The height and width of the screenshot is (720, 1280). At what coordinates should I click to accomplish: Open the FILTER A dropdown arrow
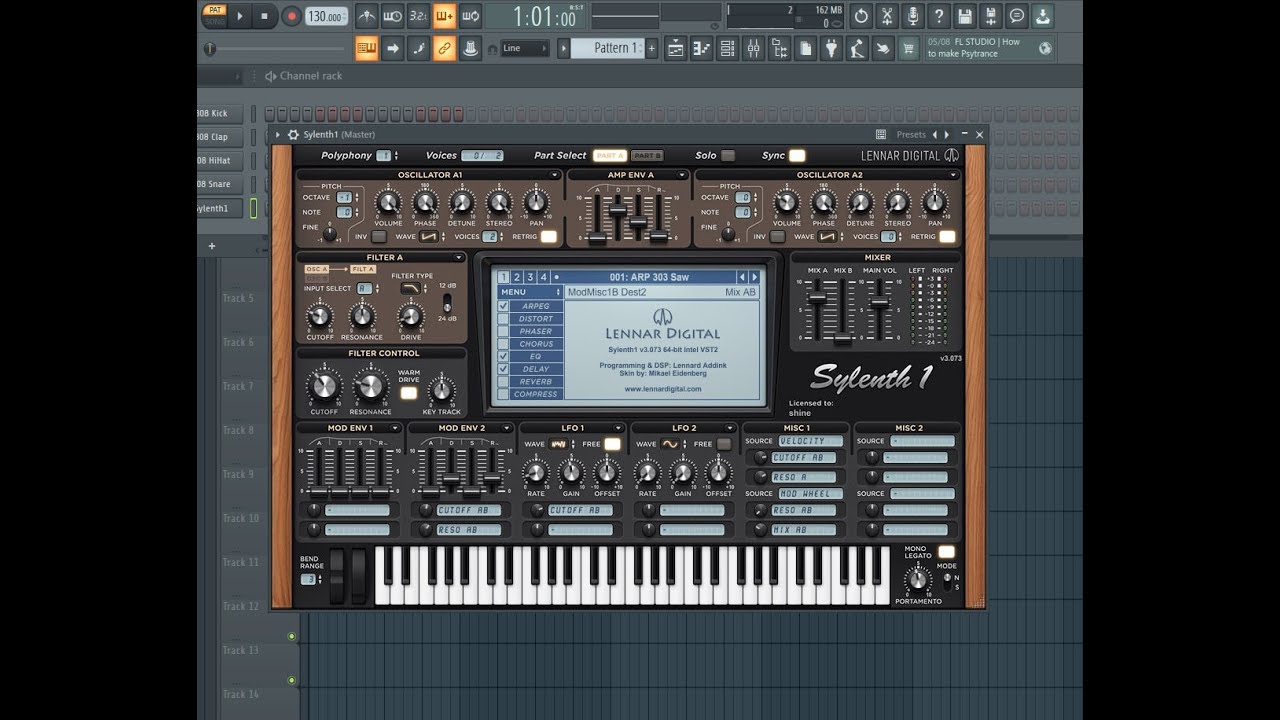[x=459, y=257]
